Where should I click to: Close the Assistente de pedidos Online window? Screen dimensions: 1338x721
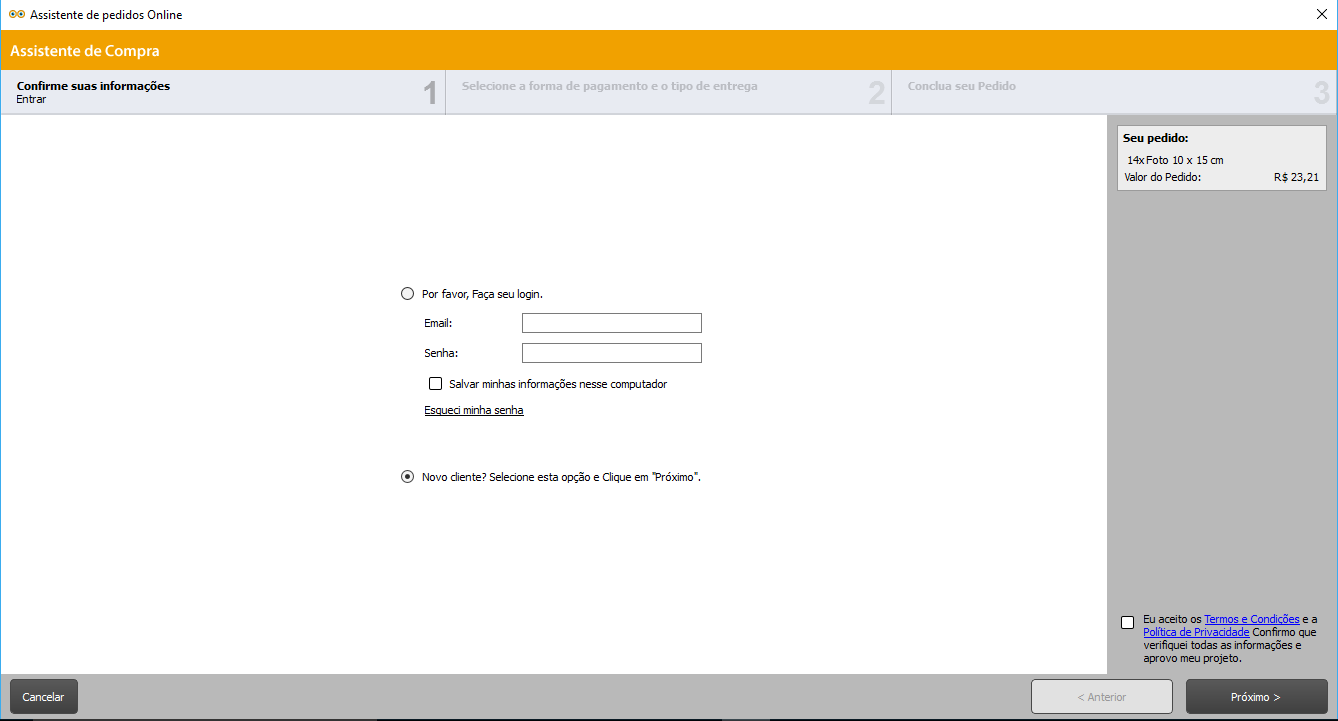tap(1321, 15)
